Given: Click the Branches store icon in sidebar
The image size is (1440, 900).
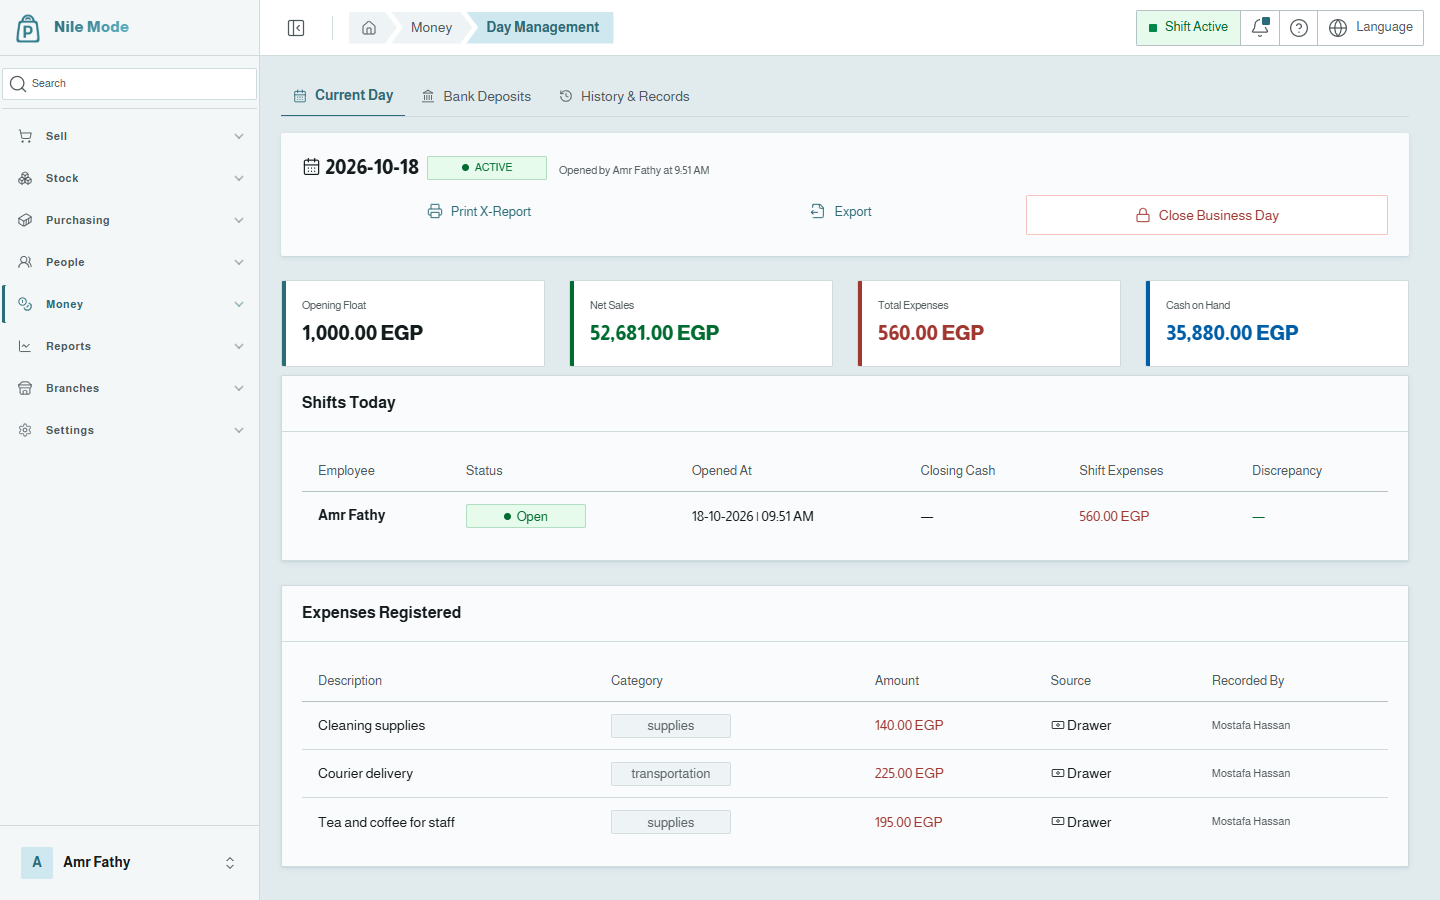Looking at the screenshot, I should [25, 388].
